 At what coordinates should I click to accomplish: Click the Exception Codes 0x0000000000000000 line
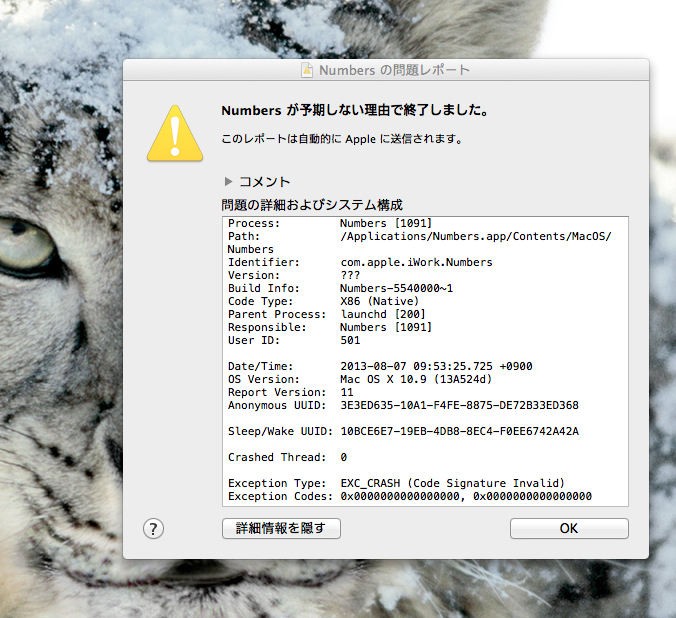(410, 496)
